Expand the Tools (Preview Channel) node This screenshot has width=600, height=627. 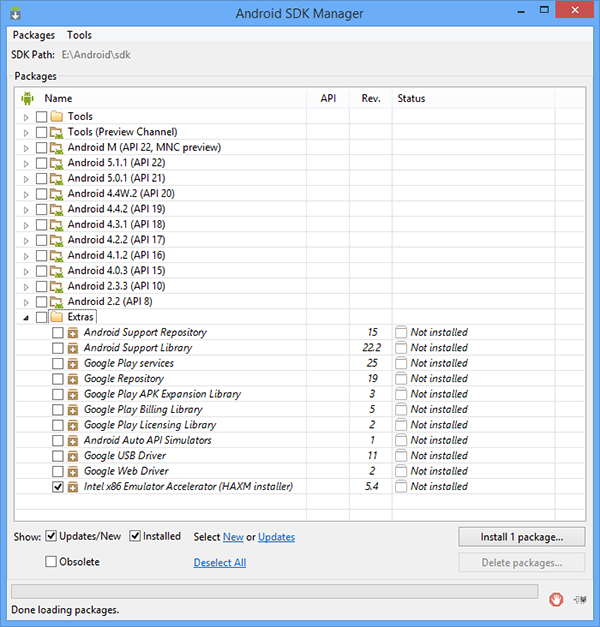coord(26,133)
